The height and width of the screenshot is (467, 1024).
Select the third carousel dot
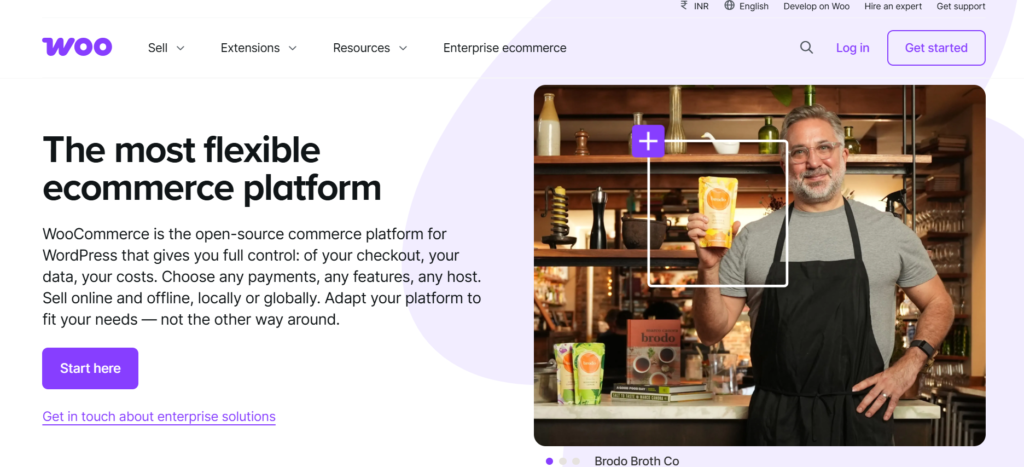576,461
